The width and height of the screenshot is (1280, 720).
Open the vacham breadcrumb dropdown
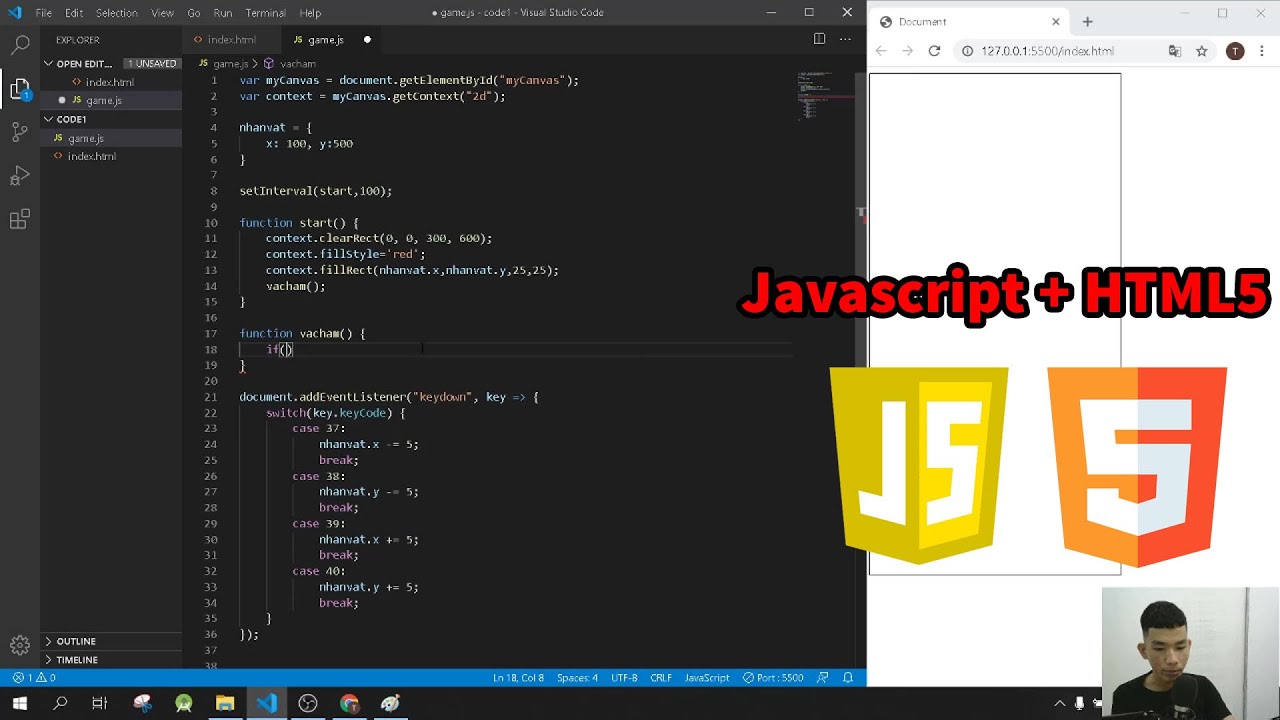point(290,63)
